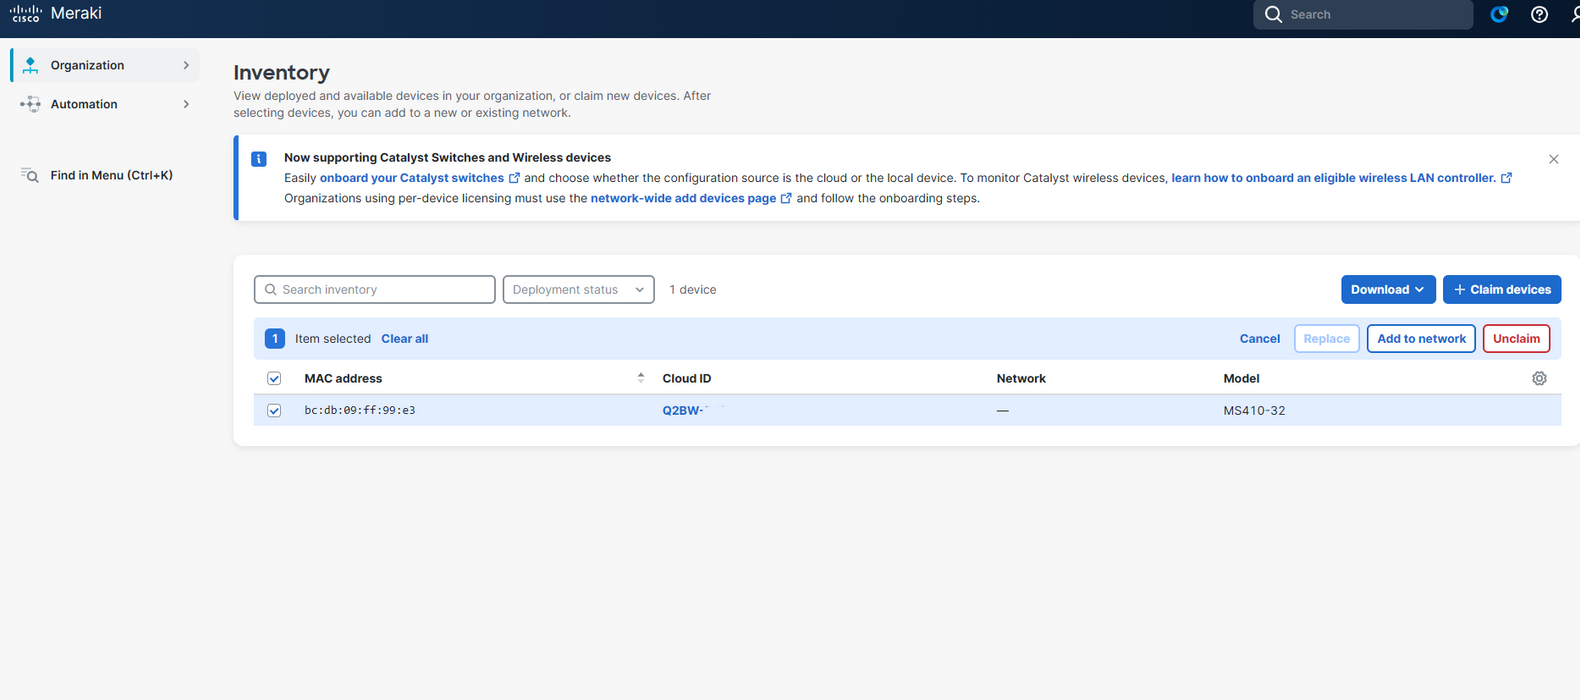Click Cancel in the selection bar
The width and height of the screenshot is (1580, 700).
click(1260, 339)
